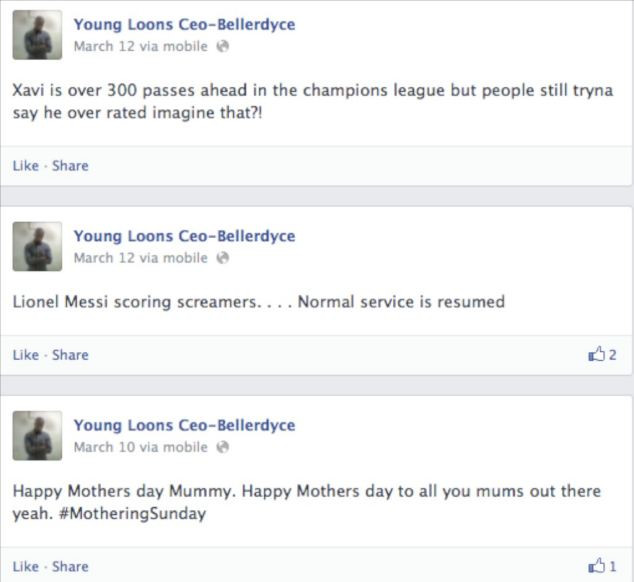Open the profile picture on the Xavi post

pyautogui.click(x=37, y=35)
